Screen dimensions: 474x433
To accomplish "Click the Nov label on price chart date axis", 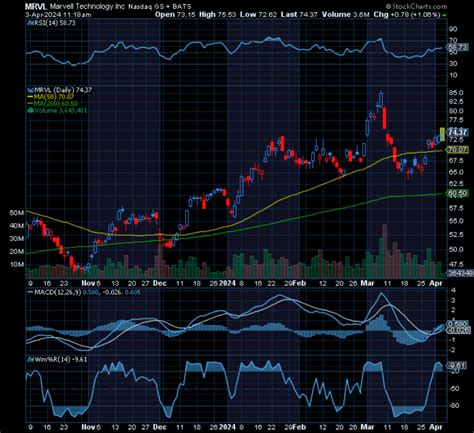I will click(88, 283).
